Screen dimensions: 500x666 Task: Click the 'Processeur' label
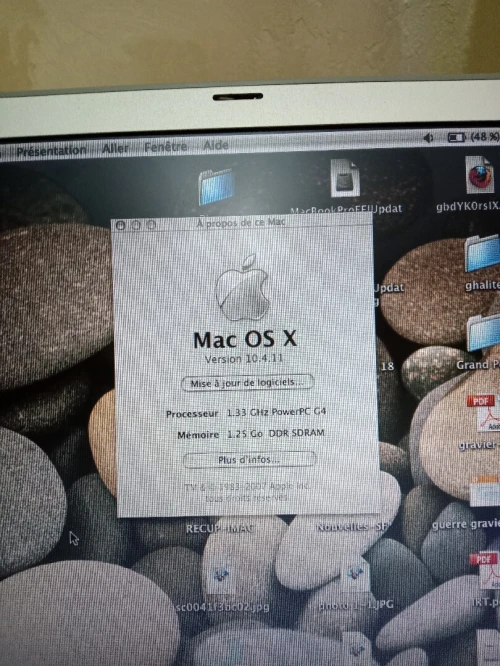click(192, 414)
